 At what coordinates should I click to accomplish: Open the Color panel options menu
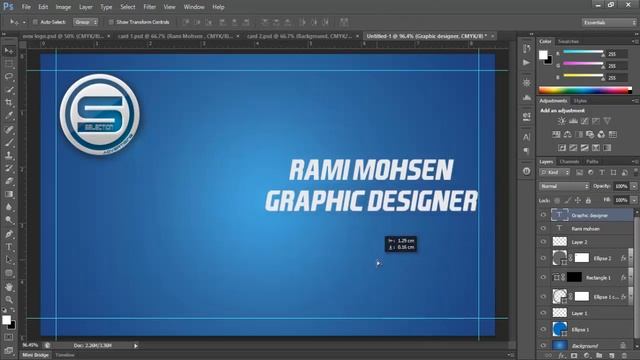tap(635, 42)
